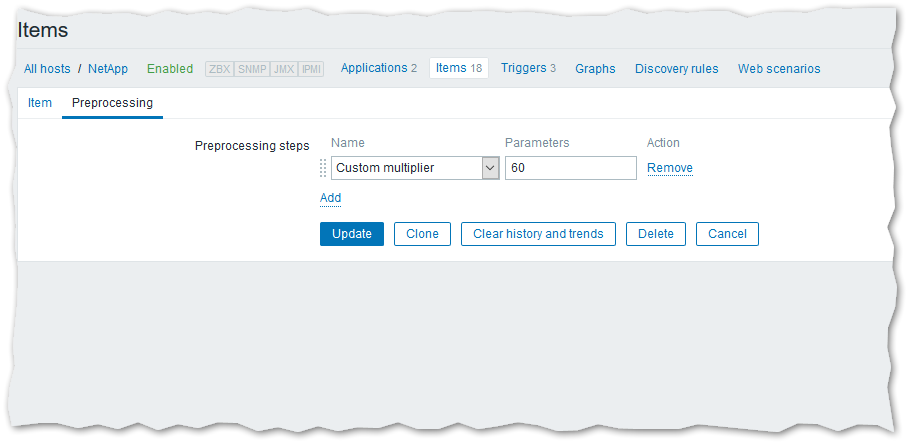Open the Custom multiplier name dropdown

415,168
